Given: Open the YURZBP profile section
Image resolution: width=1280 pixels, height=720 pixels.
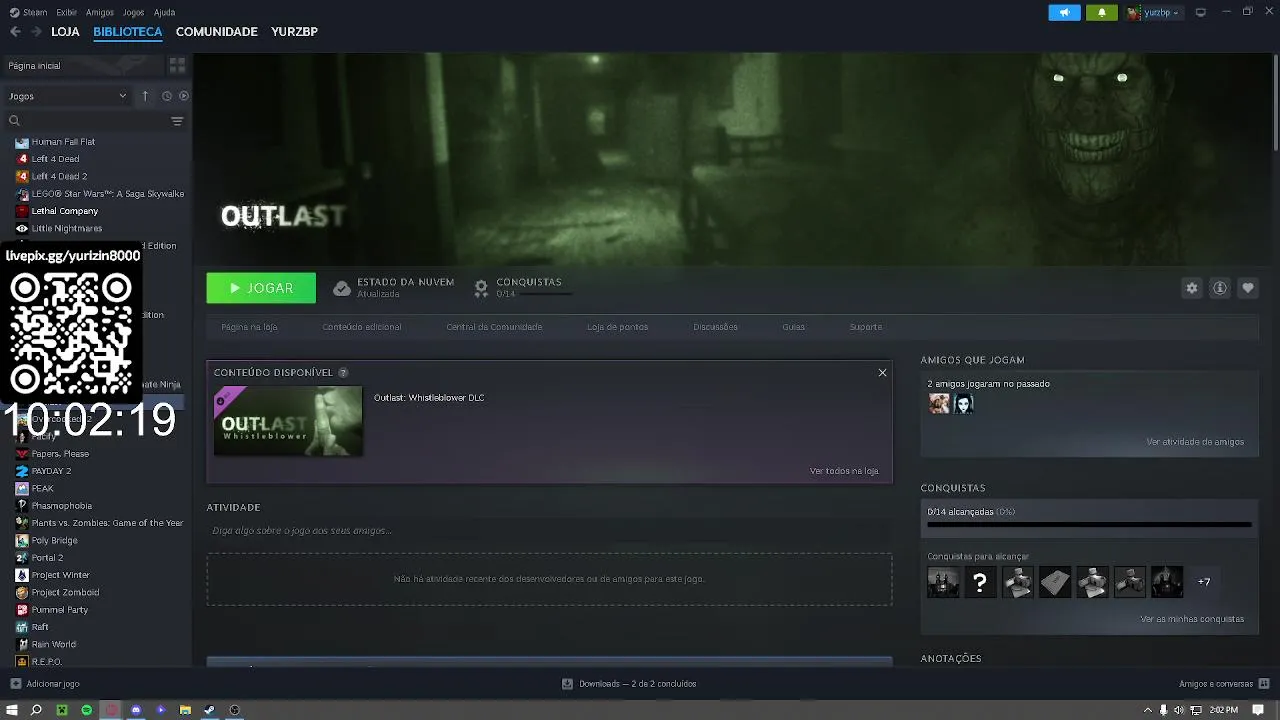Looking at the screenshot, I should (x=294, y=32).
